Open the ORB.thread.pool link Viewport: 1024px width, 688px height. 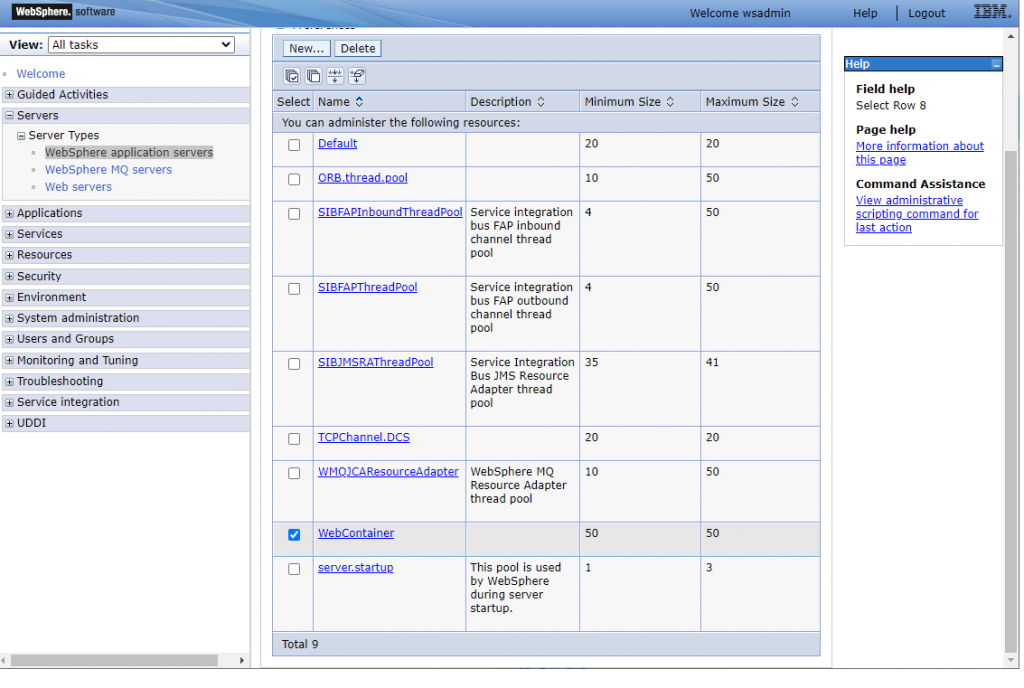point(362,178)
